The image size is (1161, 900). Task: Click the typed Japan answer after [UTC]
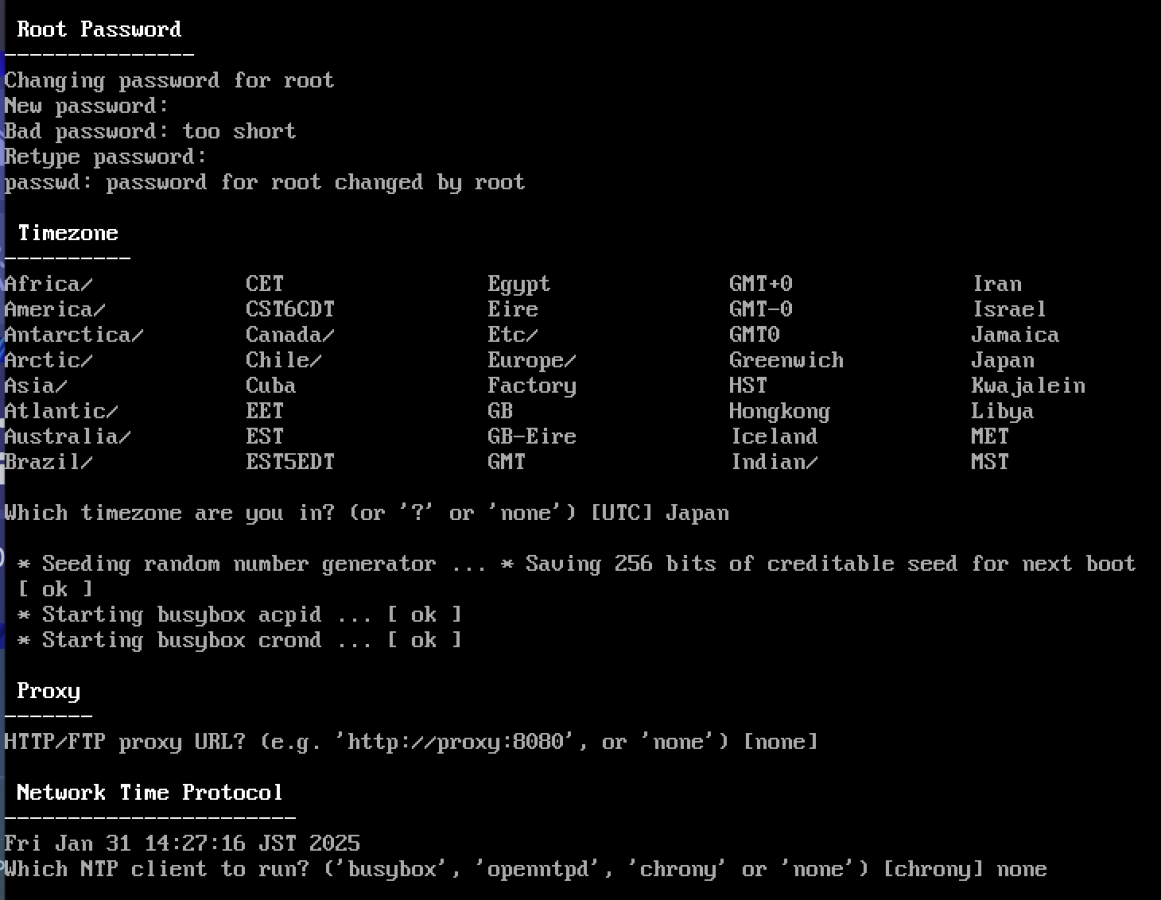tap(697, 513)
